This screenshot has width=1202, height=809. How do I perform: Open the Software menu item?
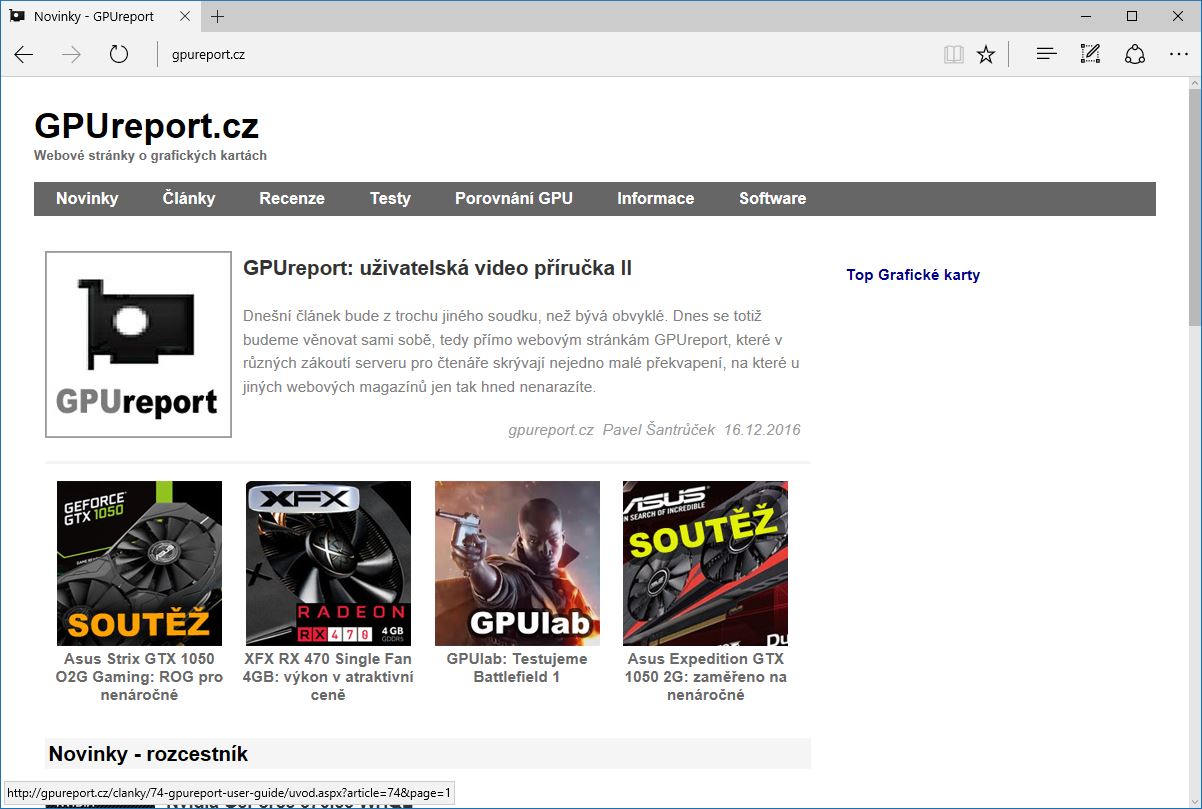click(x=773, y=198)
